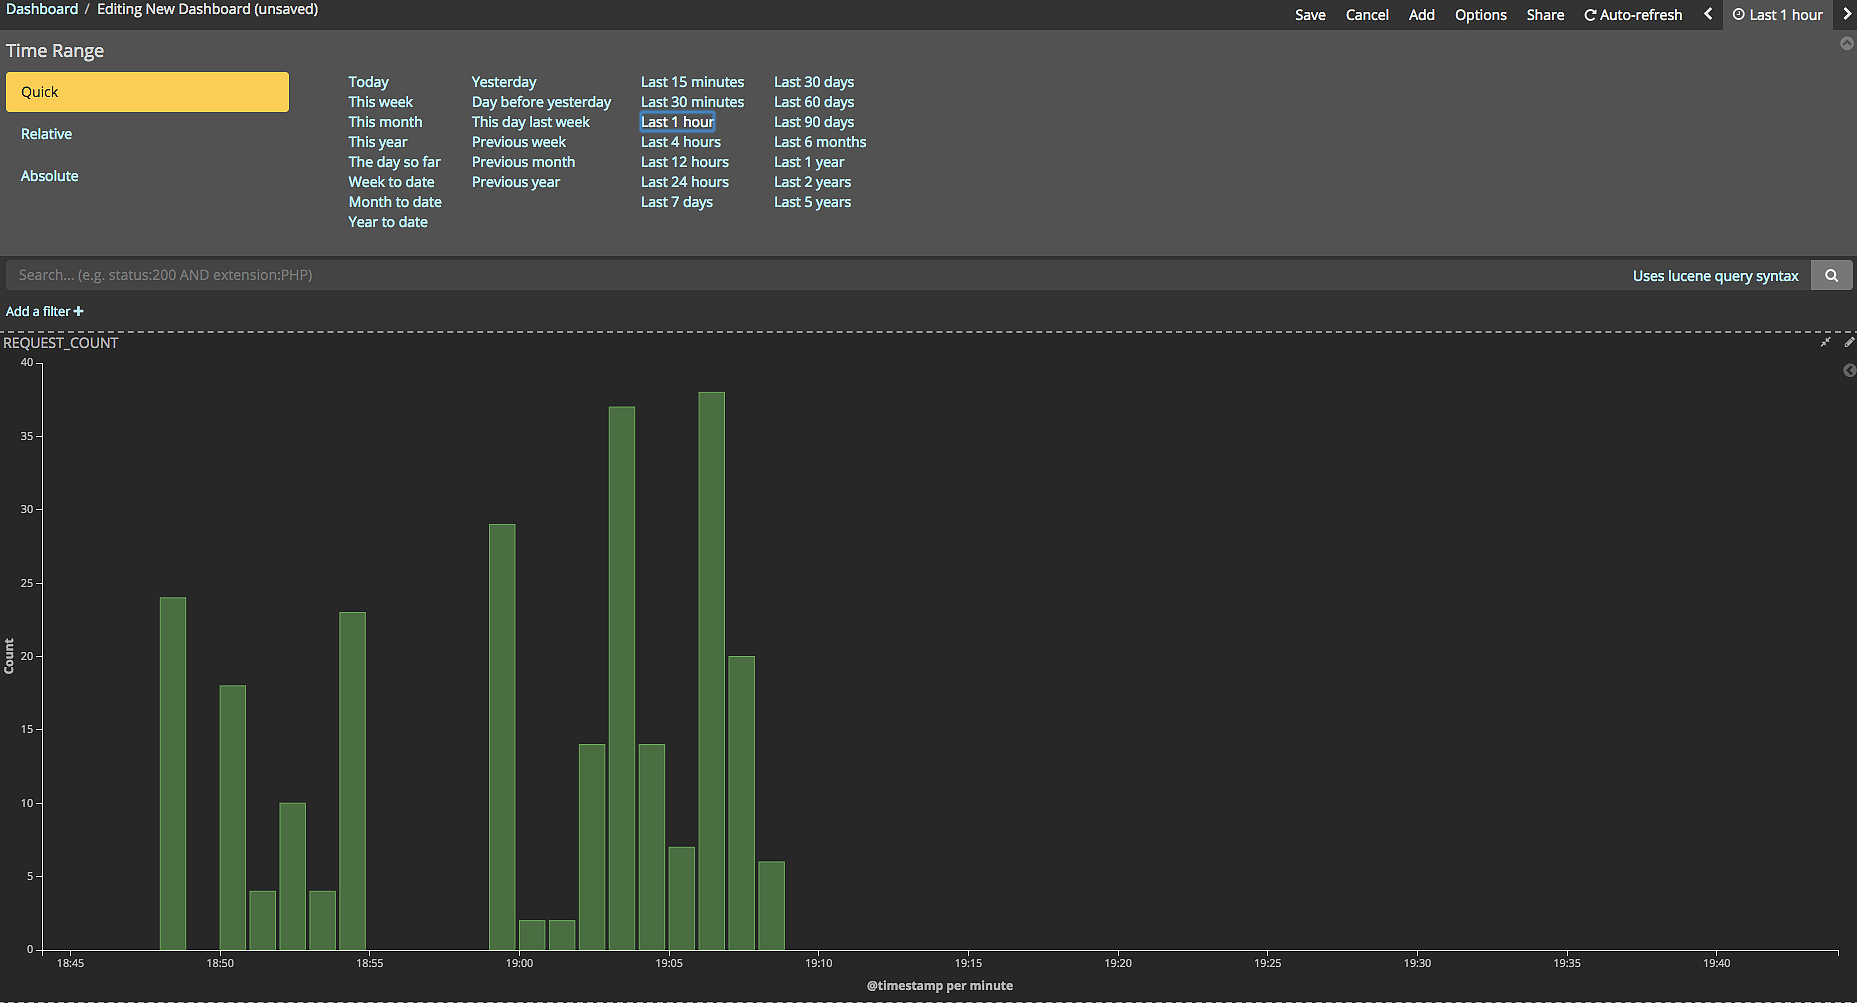The width and height of the screenshot is (1857, 1003).
Task: Select Last 15 minutes quick range
Action: click(x=692, y=82)
